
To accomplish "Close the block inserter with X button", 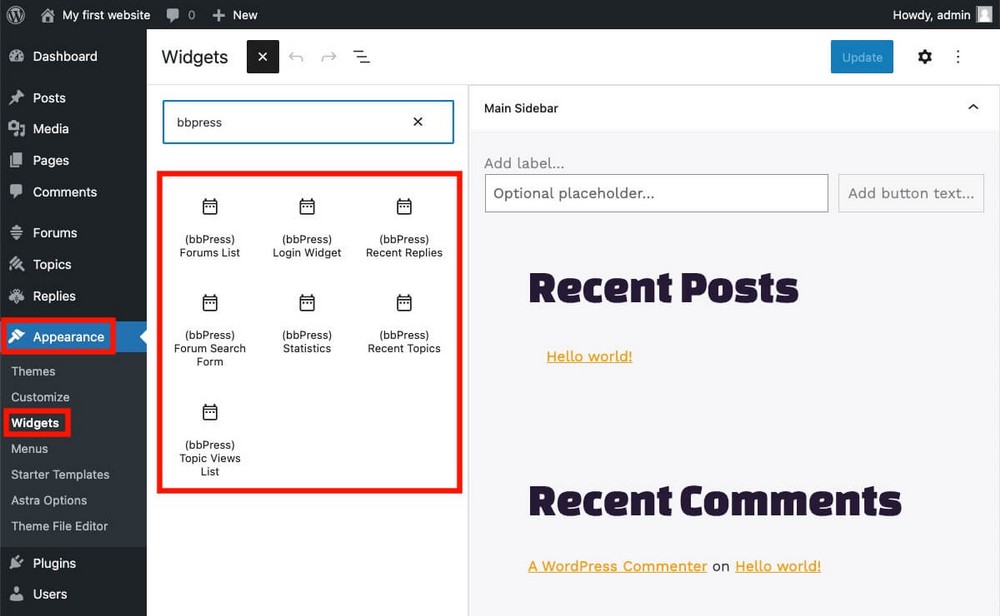I will coord(263,57).
